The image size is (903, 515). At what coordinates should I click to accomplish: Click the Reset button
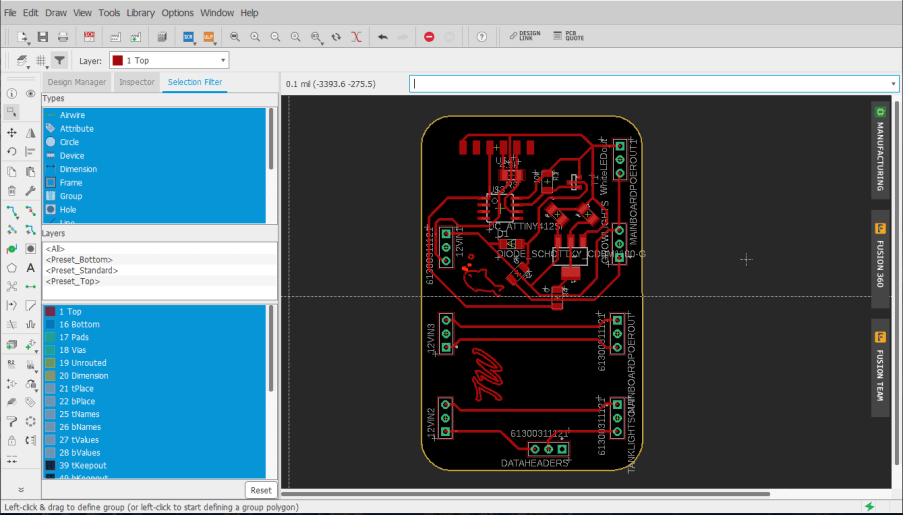(261, 490)
